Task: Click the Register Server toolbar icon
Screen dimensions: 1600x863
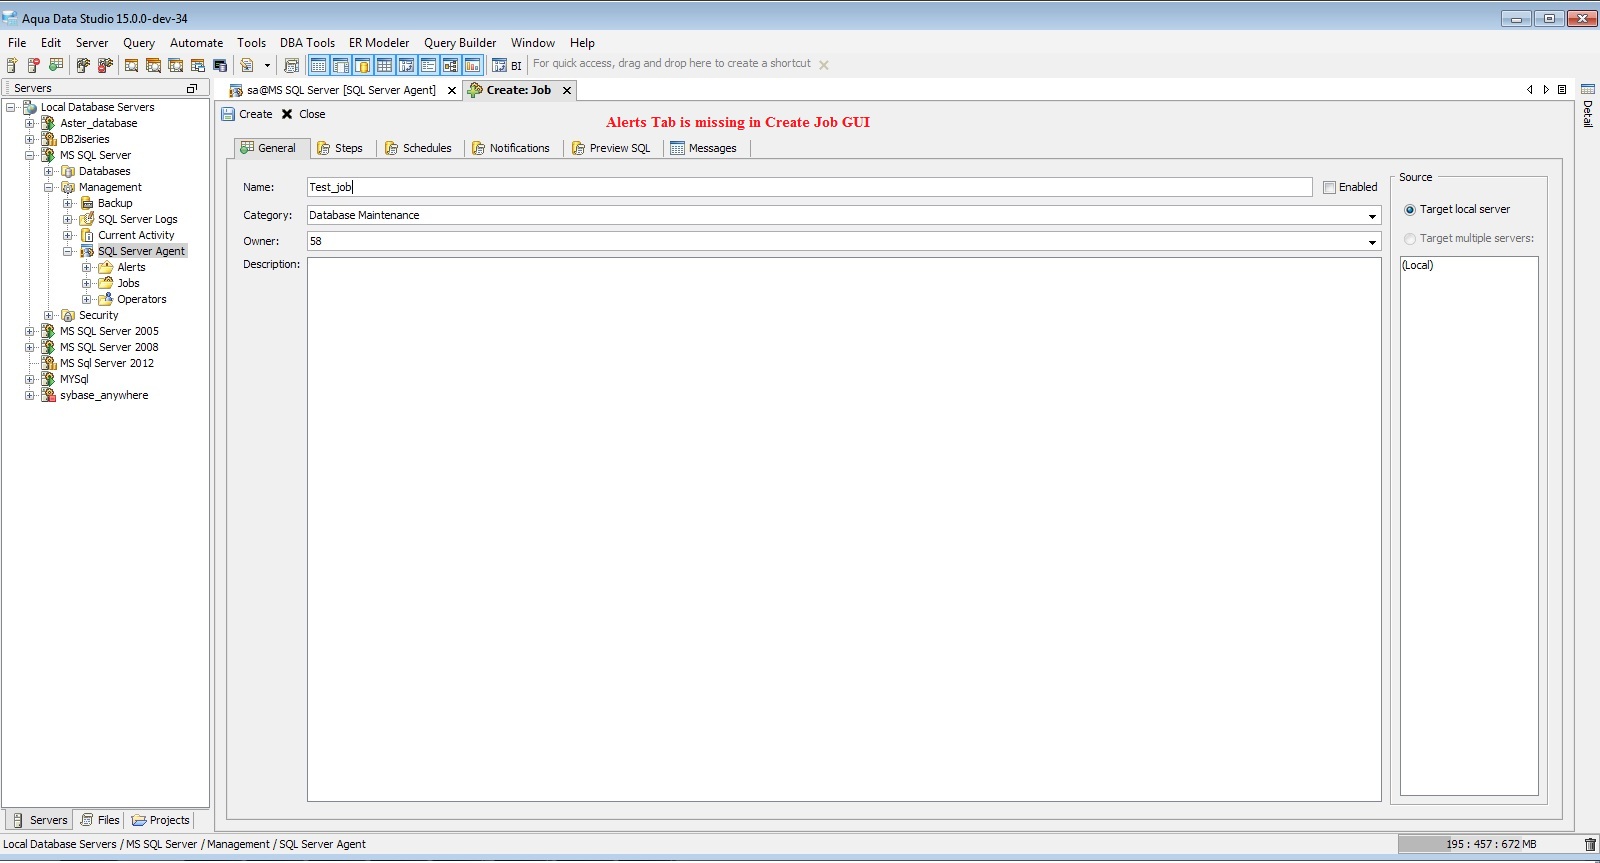Action: [12, 65]
